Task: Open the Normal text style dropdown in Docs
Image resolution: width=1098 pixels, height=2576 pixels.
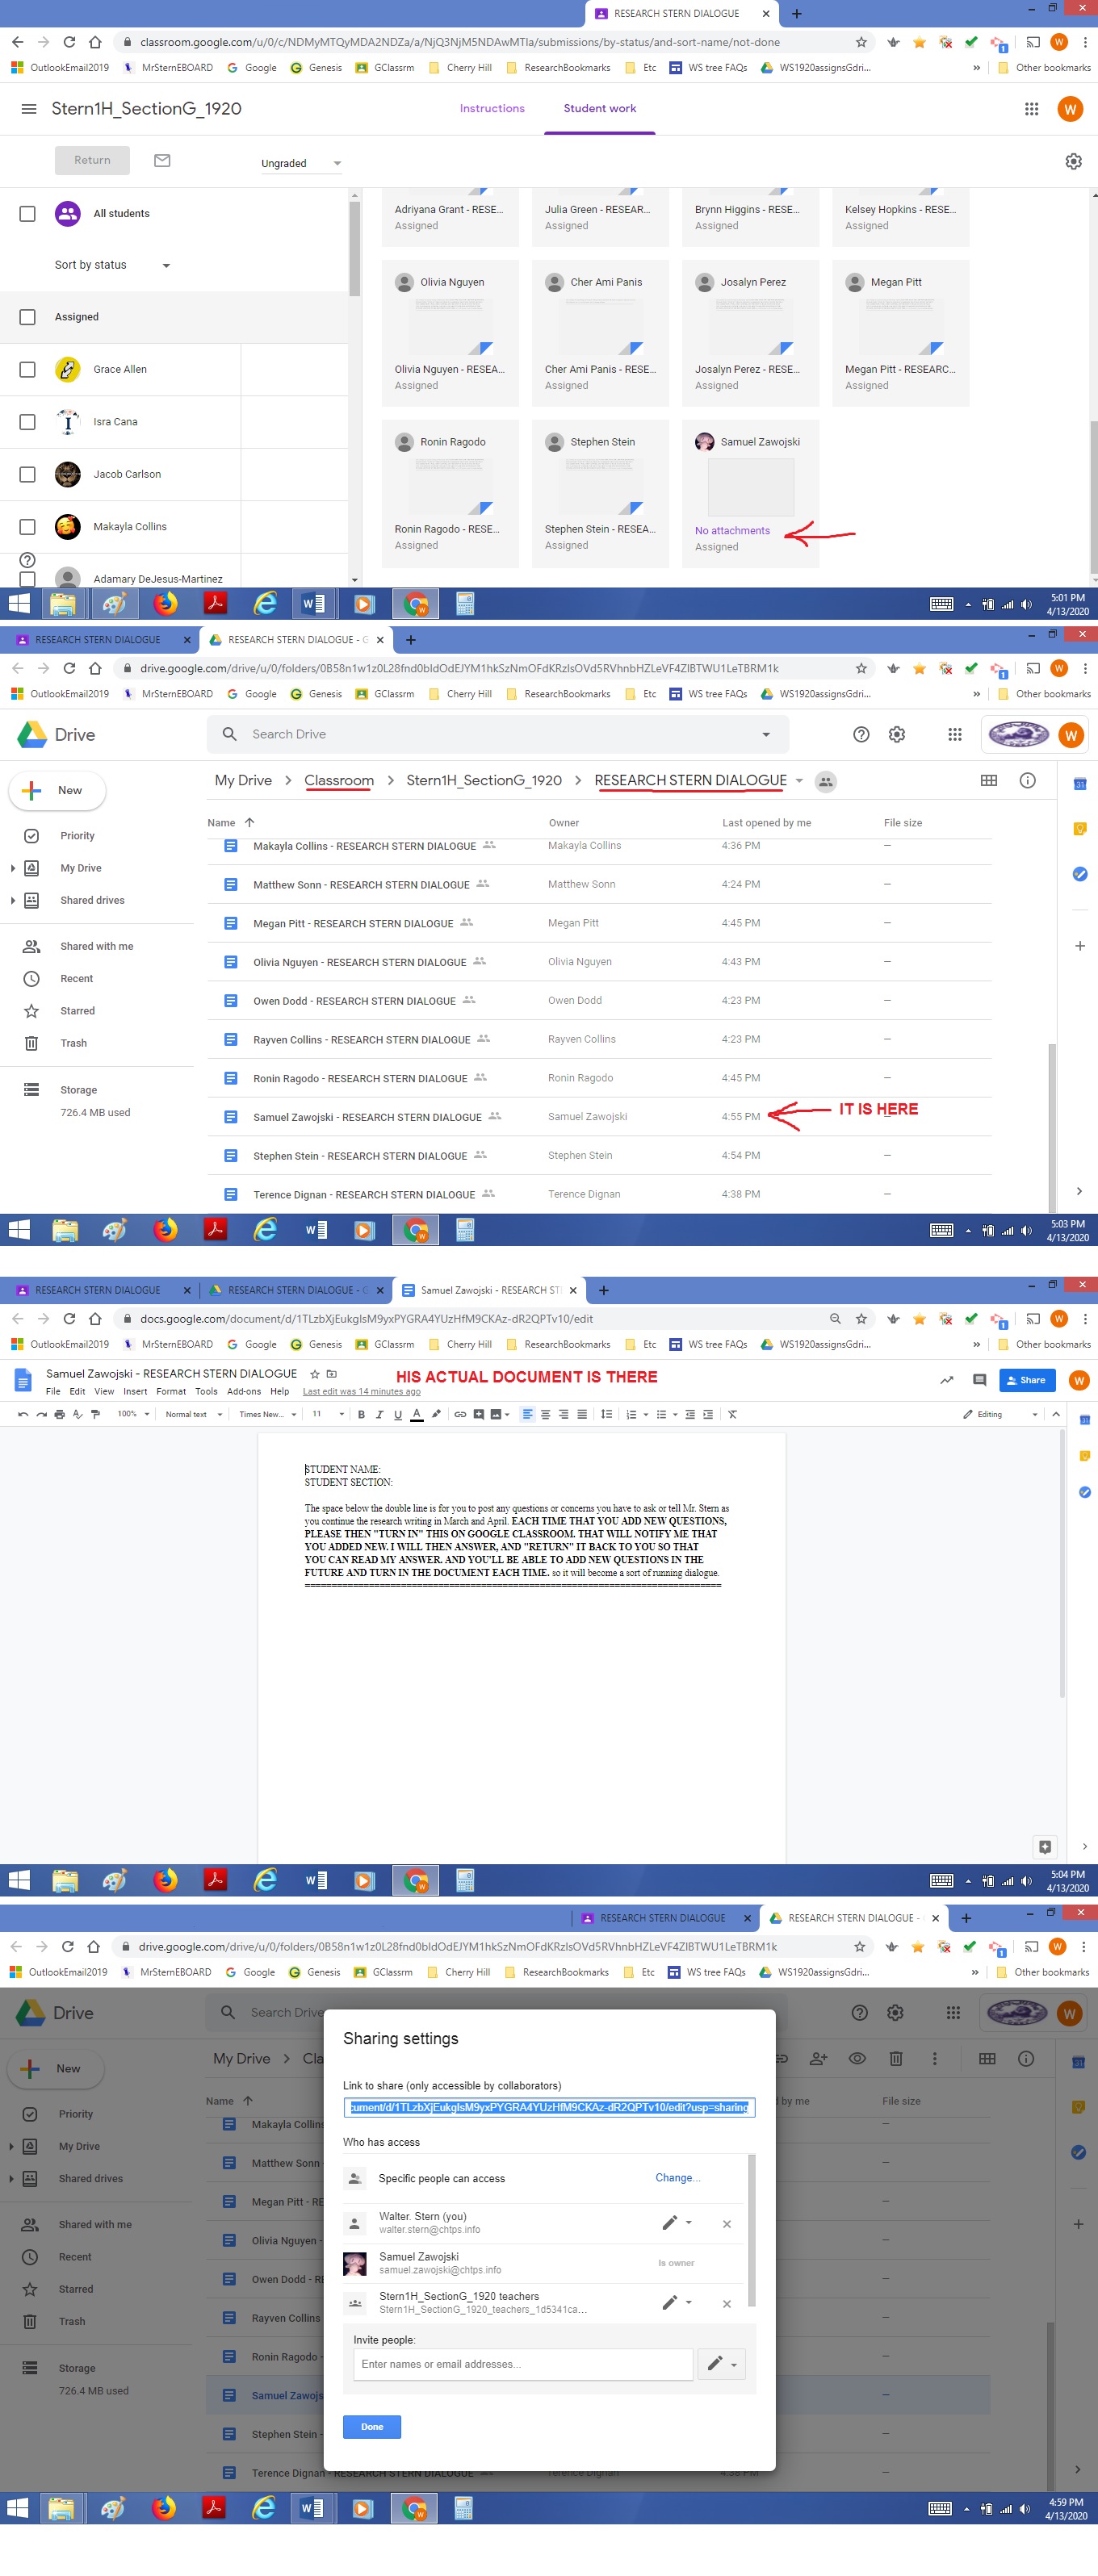Action: pyautogui.click(x=193, y=1414)
